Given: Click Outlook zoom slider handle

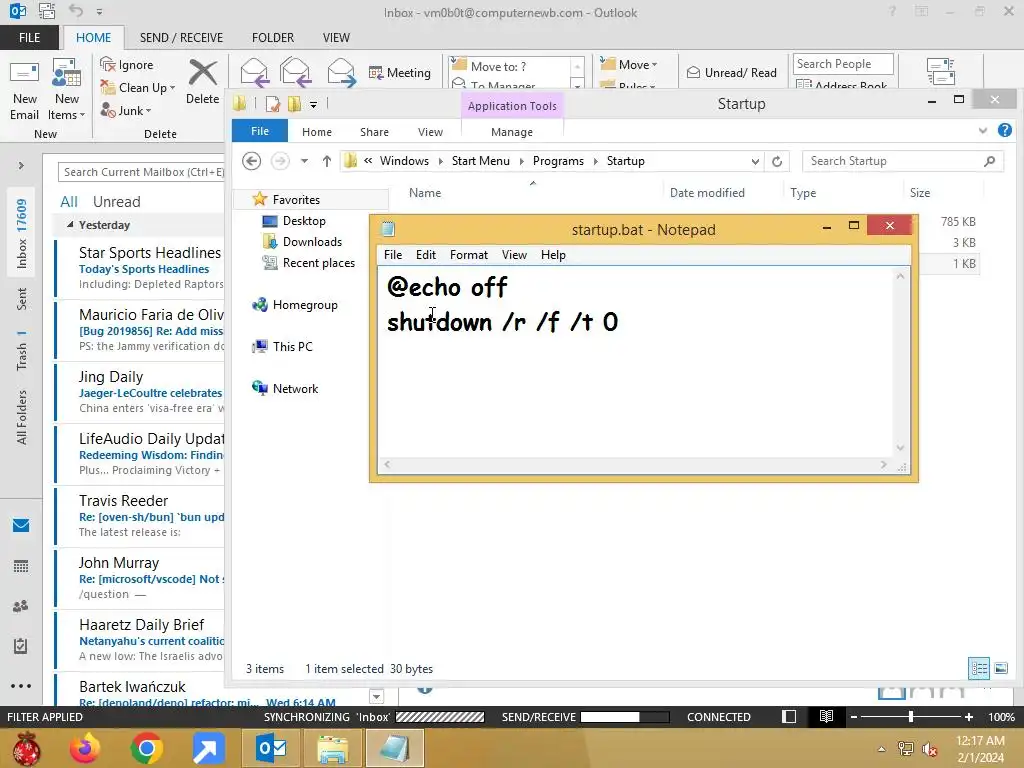Looking at the screenshot, I should tap(910, 716).
